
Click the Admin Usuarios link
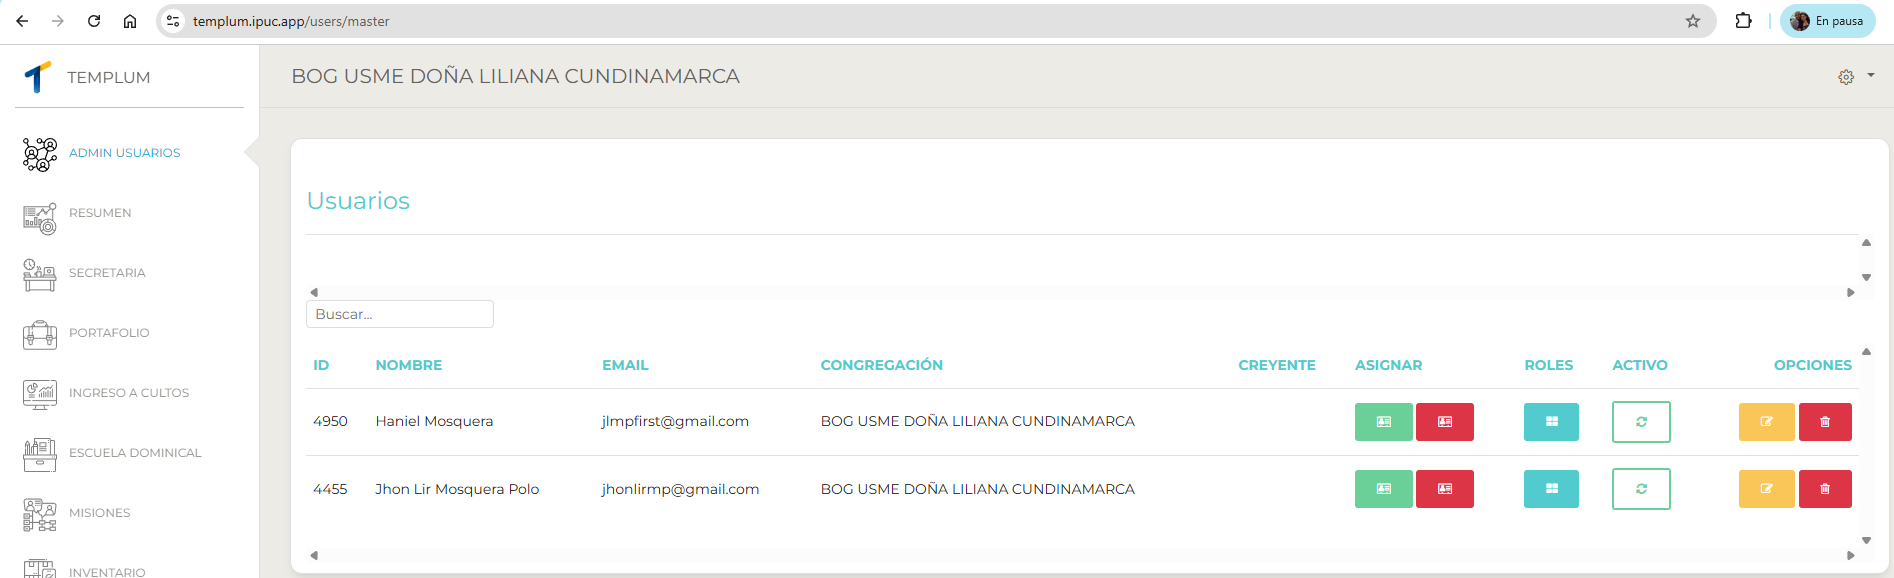tap(124, 153)
